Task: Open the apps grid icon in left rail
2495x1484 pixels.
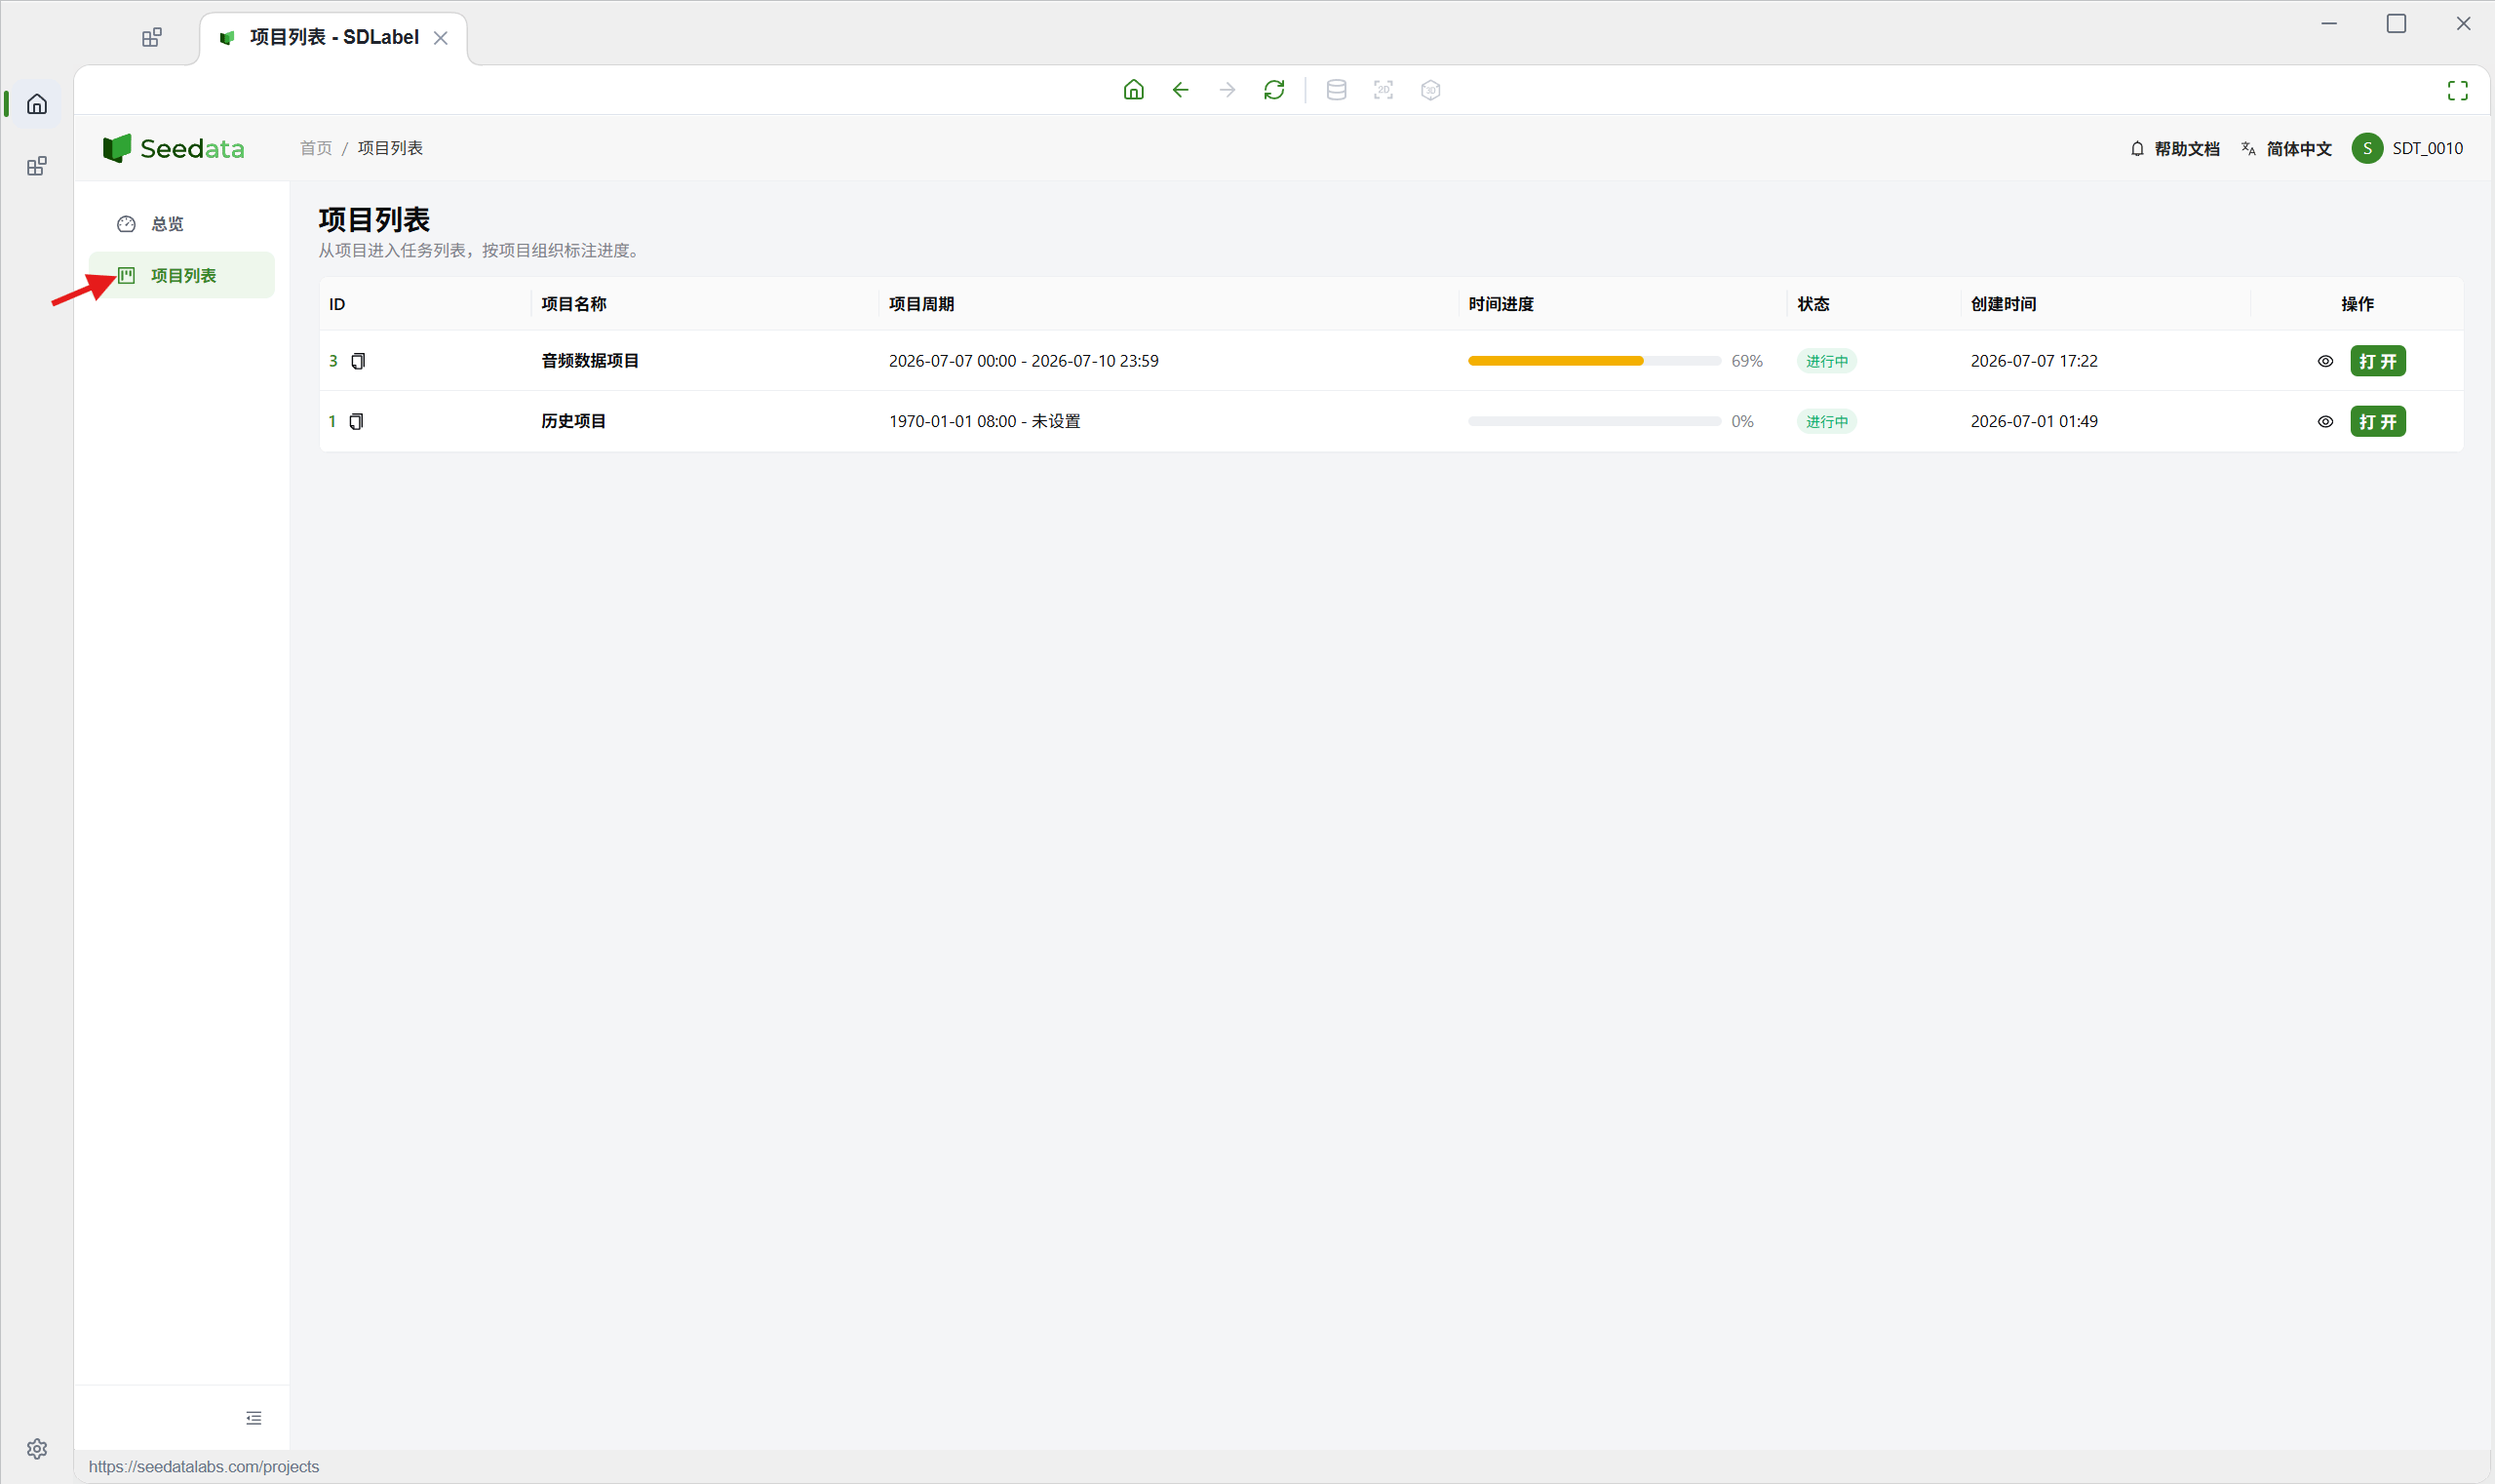Action: coord(37,166)
